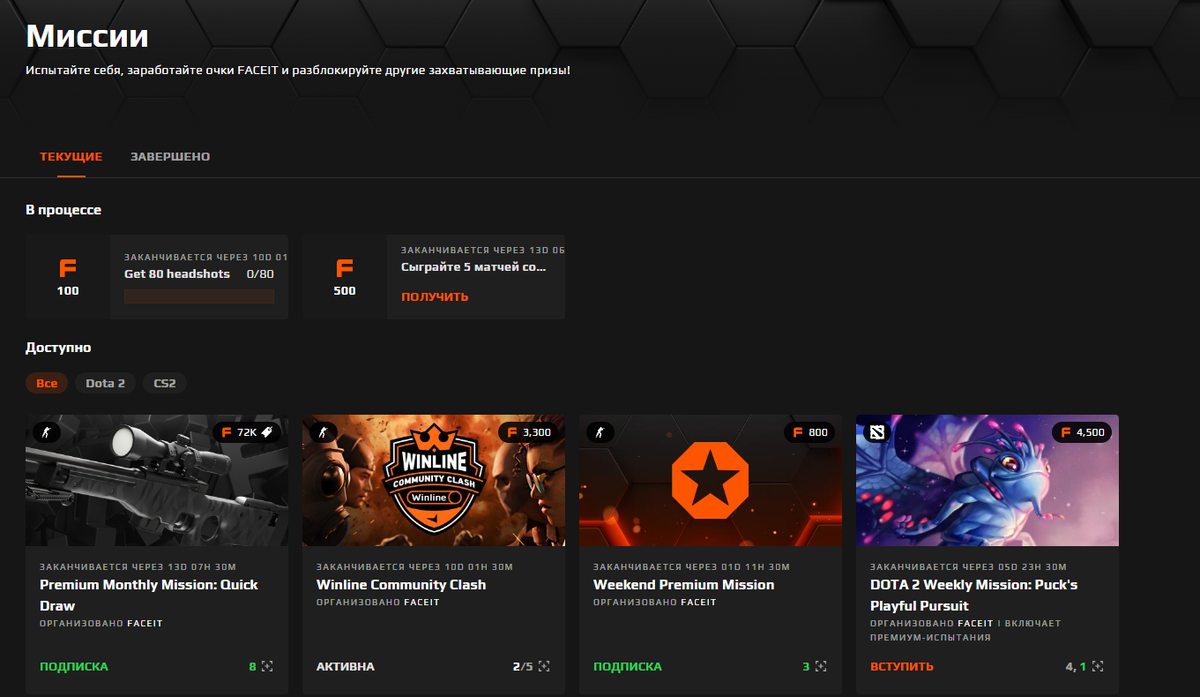Click the CS2 game icon on Quick Draw card
The width and height of the screenshot is (1200, 697).
pos(45,432)
